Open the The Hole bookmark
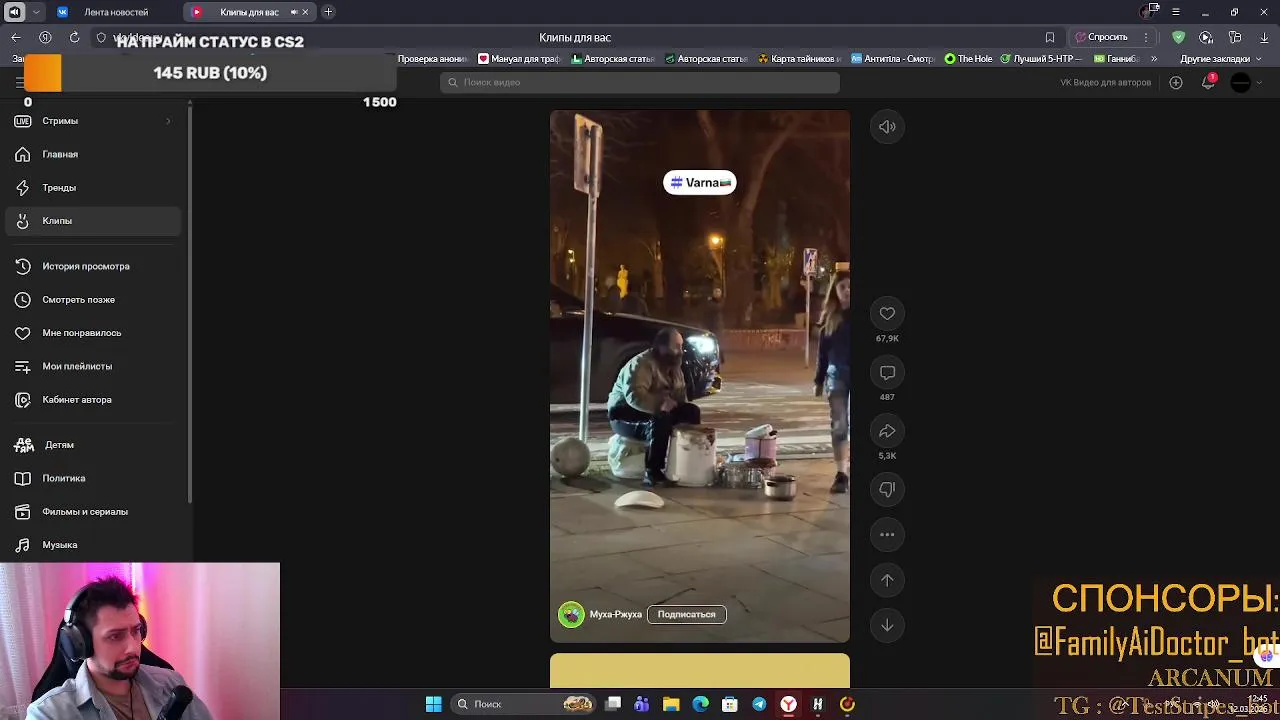This screenshot has width=1280, height=720. tap(968, 59)
